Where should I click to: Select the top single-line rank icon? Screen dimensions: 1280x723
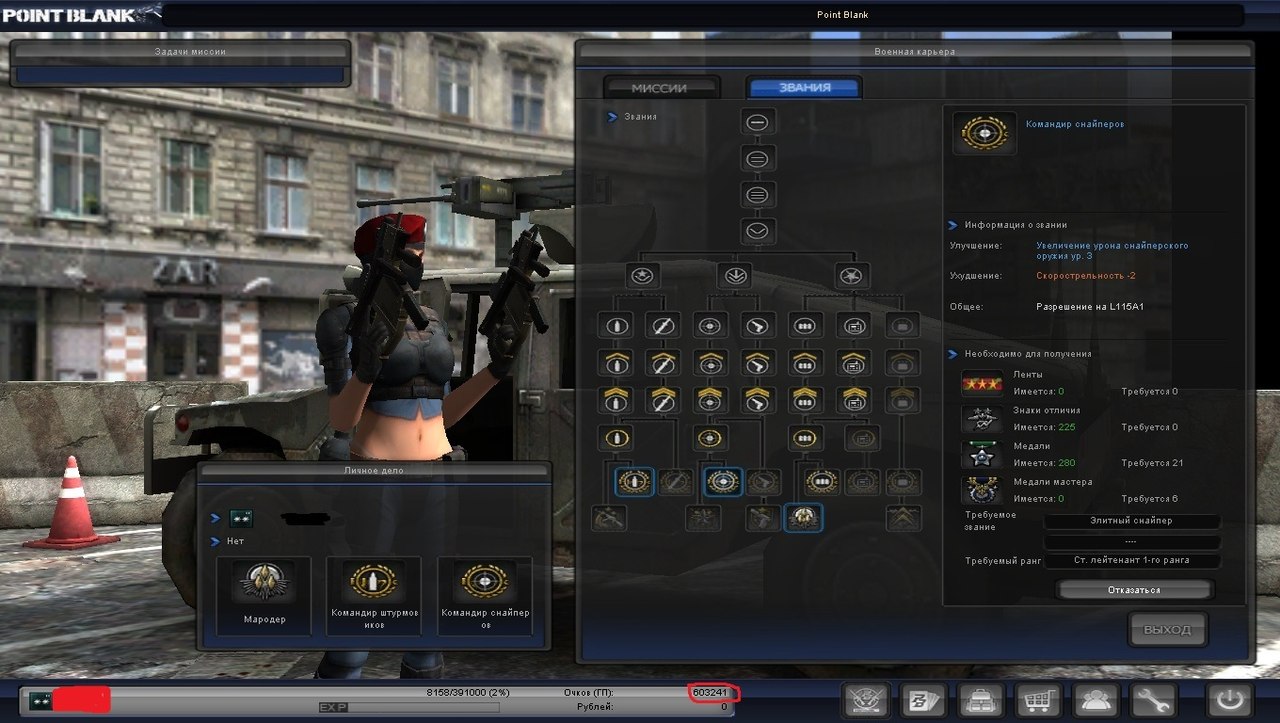[x=758, y=122]
